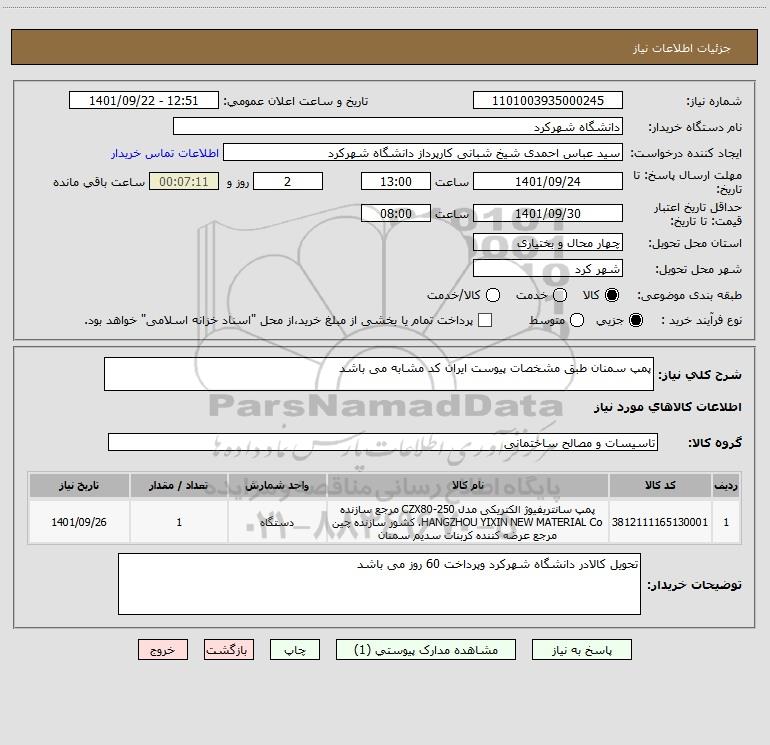Click the request creator field سید عباس احمدی
Screen dimensions: 770x745
click(423, 153)
